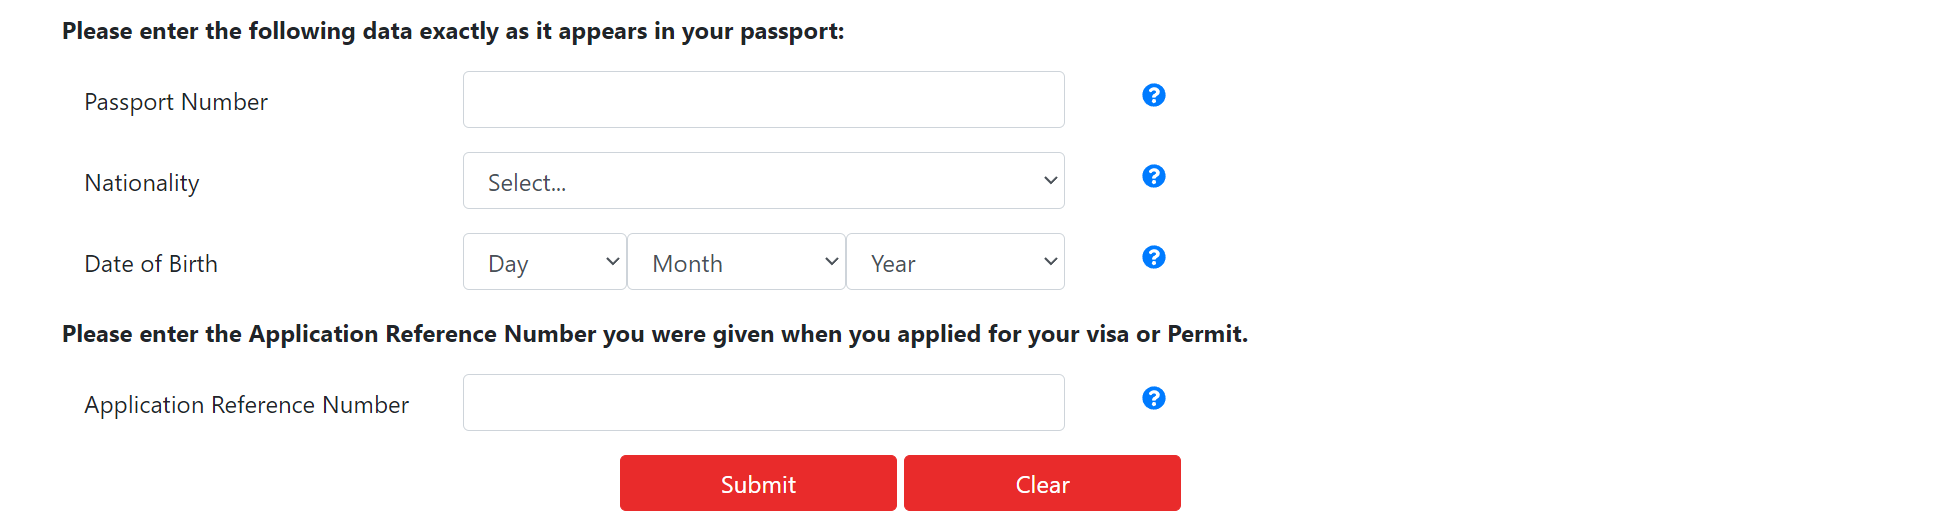Click the Application Reference Number label
1959x522 pixels.
coord(247,405)
